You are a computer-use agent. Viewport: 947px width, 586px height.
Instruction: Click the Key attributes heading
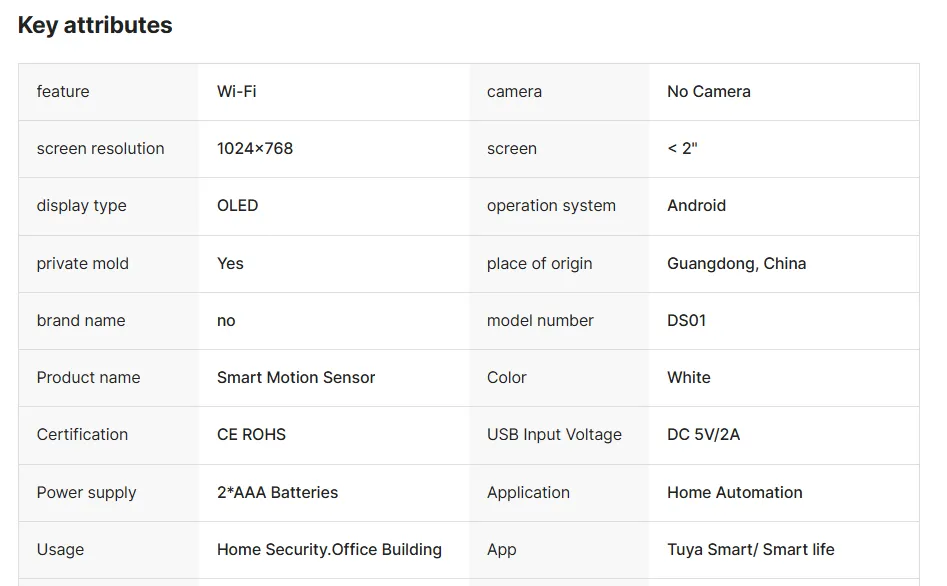[x=95, y=26]
